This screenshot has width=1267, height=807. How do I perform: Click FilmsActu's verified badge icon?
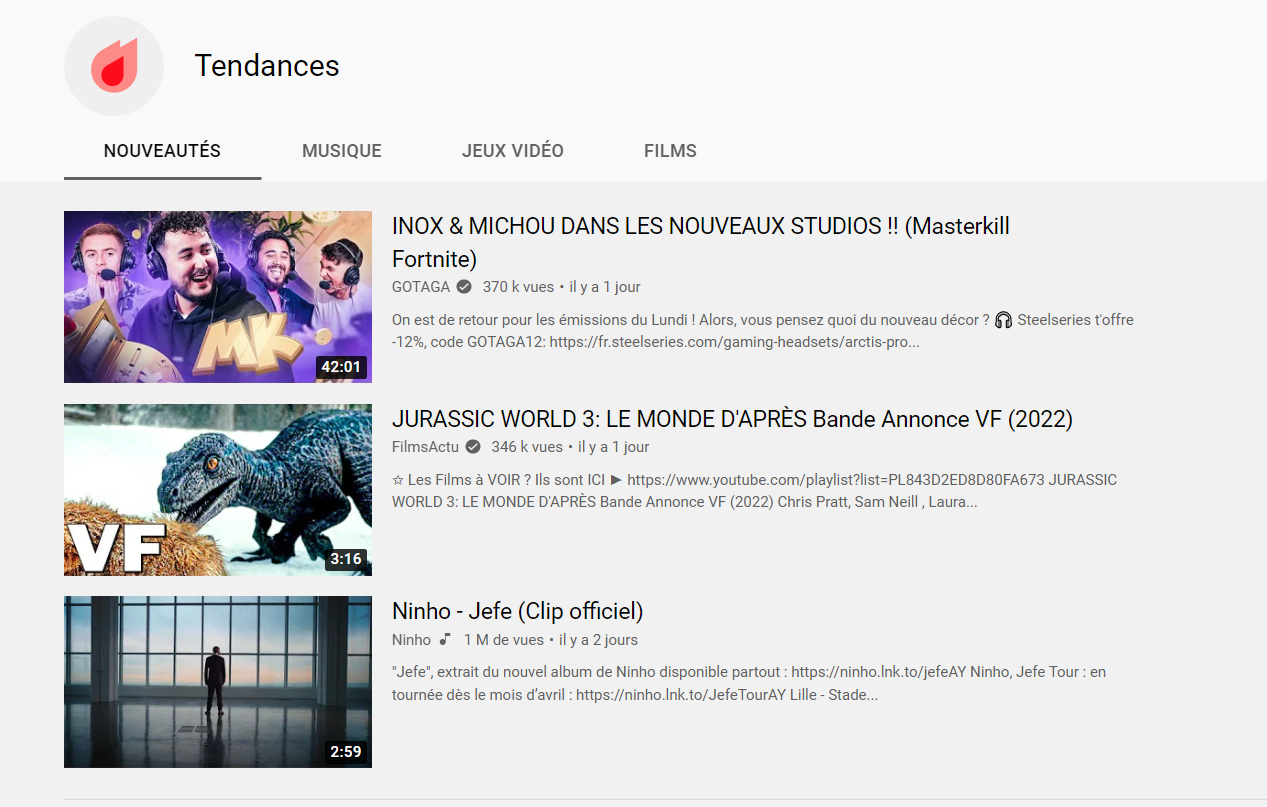472,447
